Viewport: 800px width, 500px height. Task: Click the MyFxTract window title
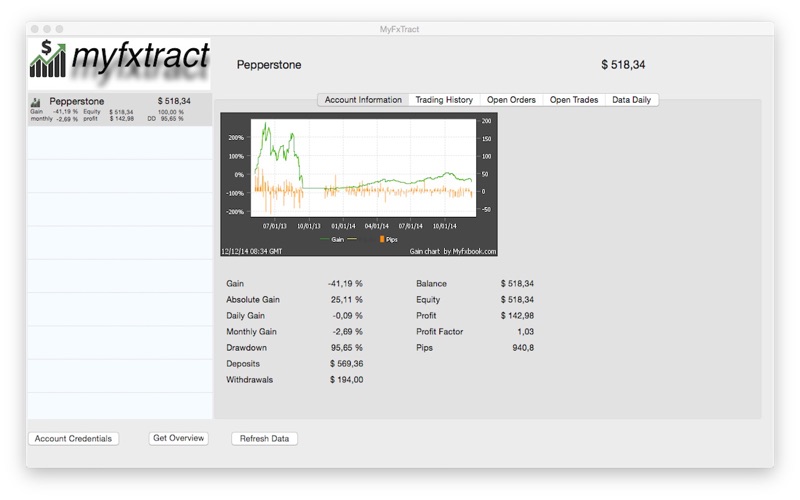coord(399,29)
